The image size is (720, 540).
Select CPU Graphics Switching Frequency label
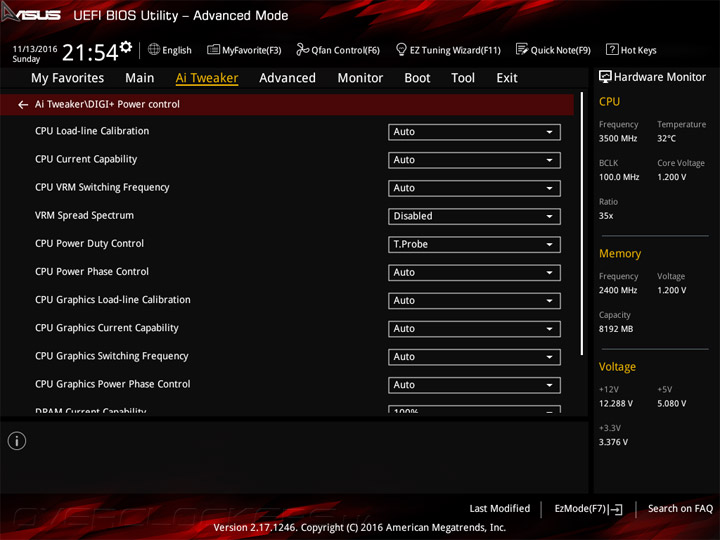112,356
